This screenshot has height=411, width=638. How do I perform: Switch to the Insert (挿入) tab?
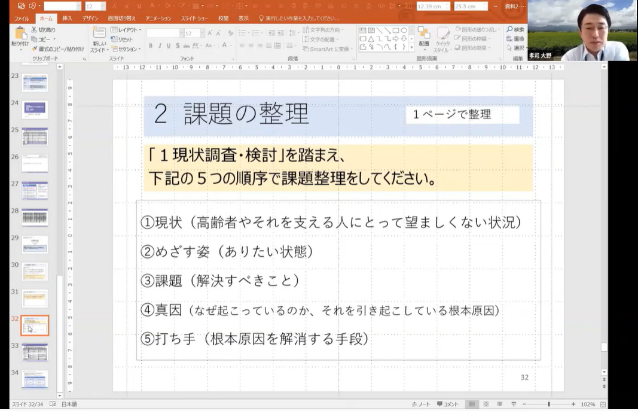(x=66, y=17)
